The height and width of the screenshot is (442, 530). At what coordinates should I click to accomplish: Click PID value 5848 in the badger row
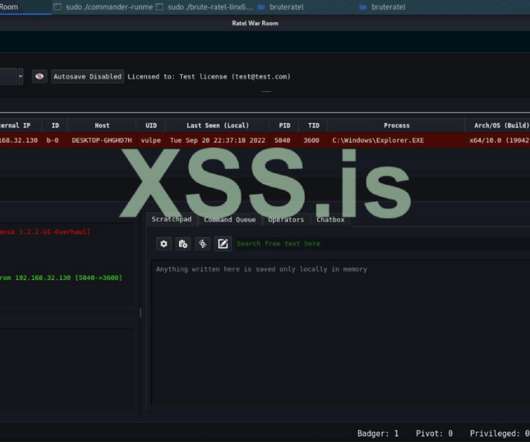282,140
